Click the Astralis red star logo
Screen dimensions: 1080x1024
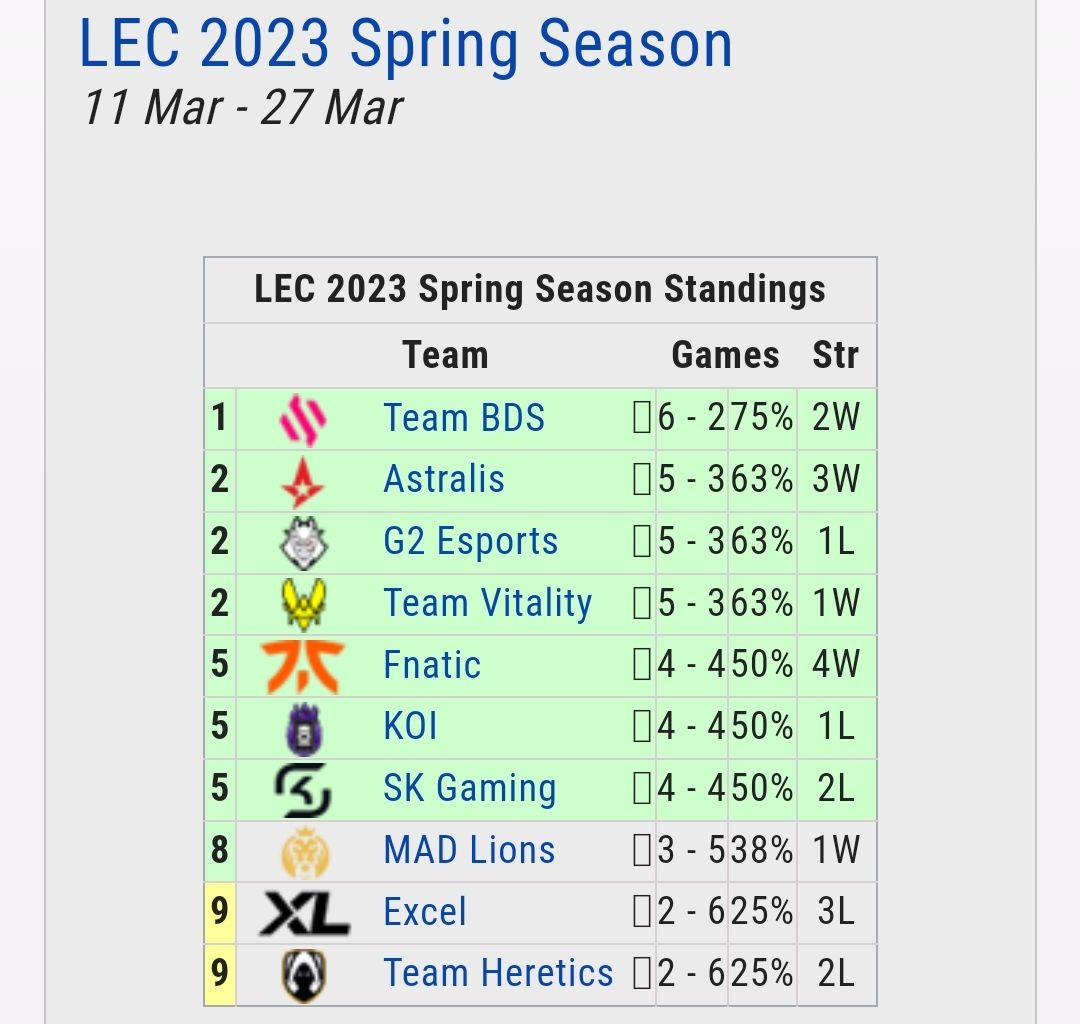(x=303, y=480)
